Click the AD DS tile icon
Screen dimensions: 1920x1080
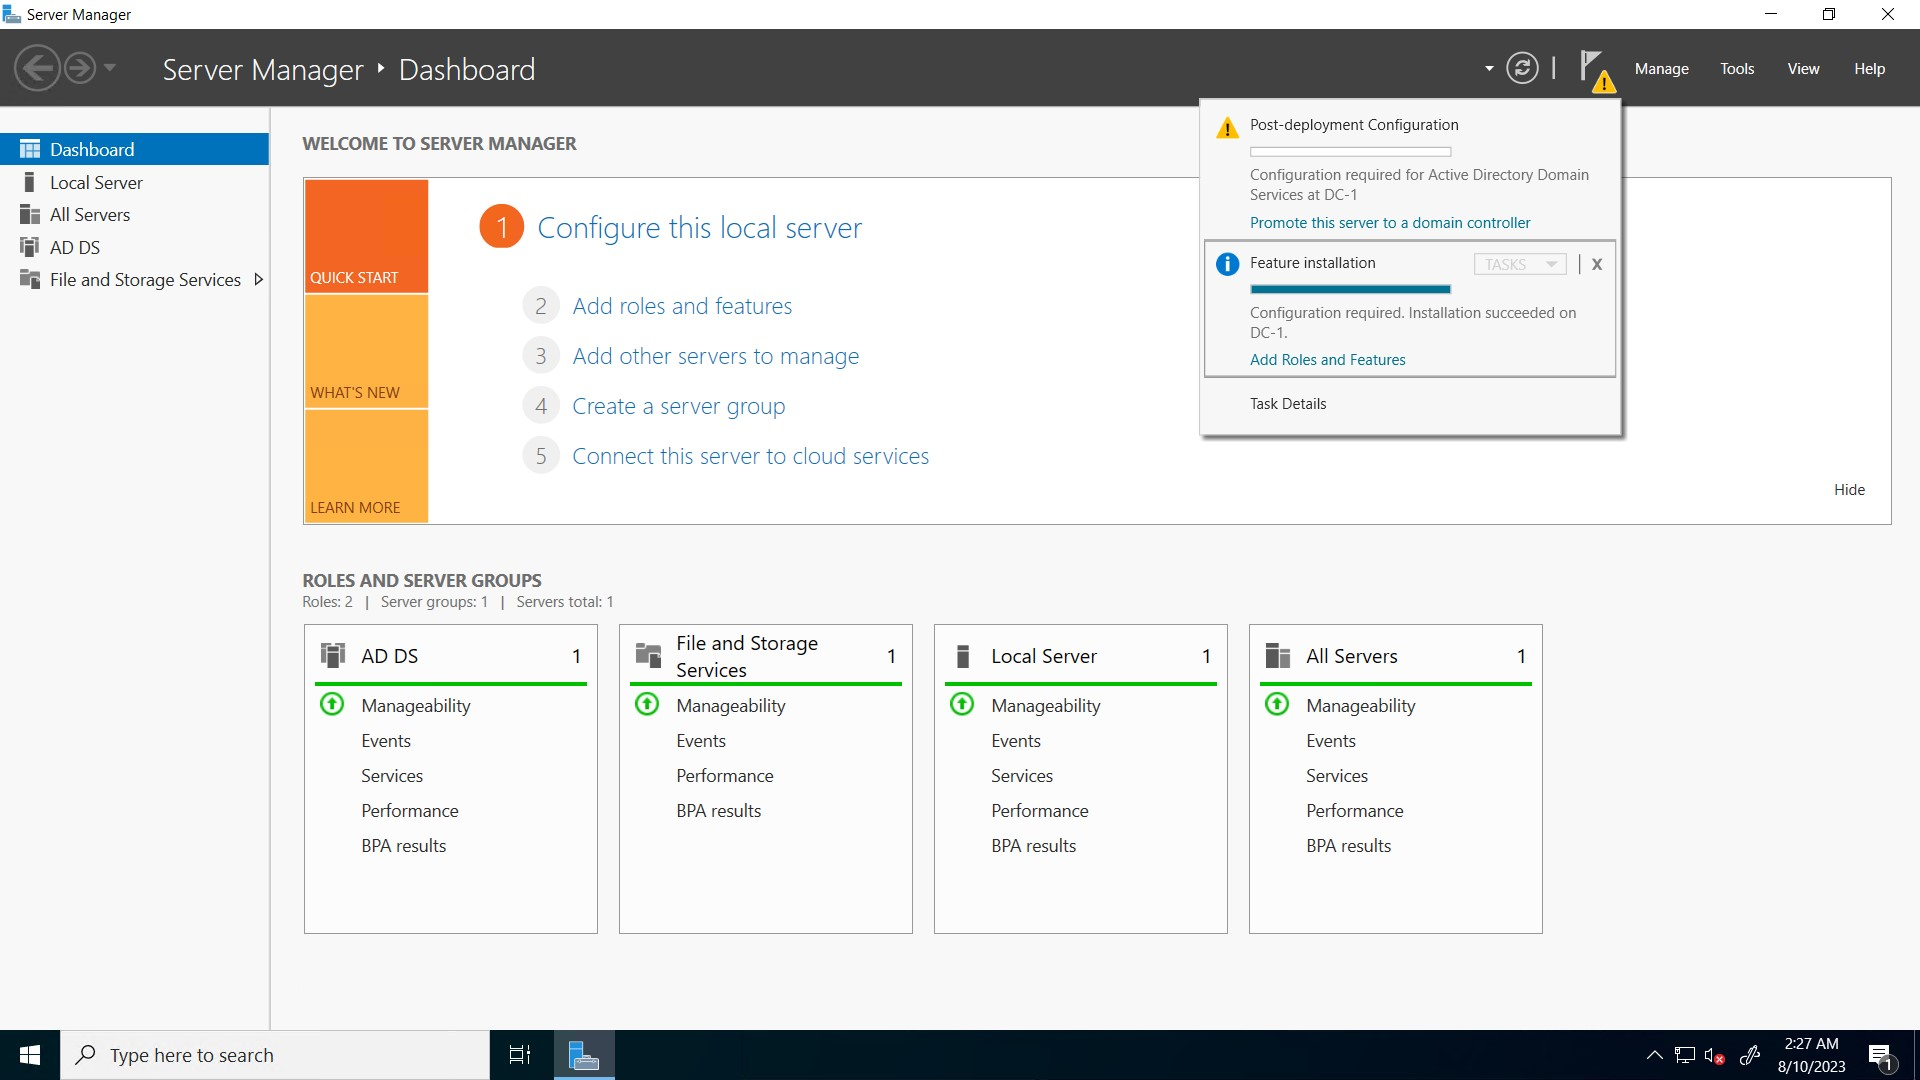click(x=332, y=655)
